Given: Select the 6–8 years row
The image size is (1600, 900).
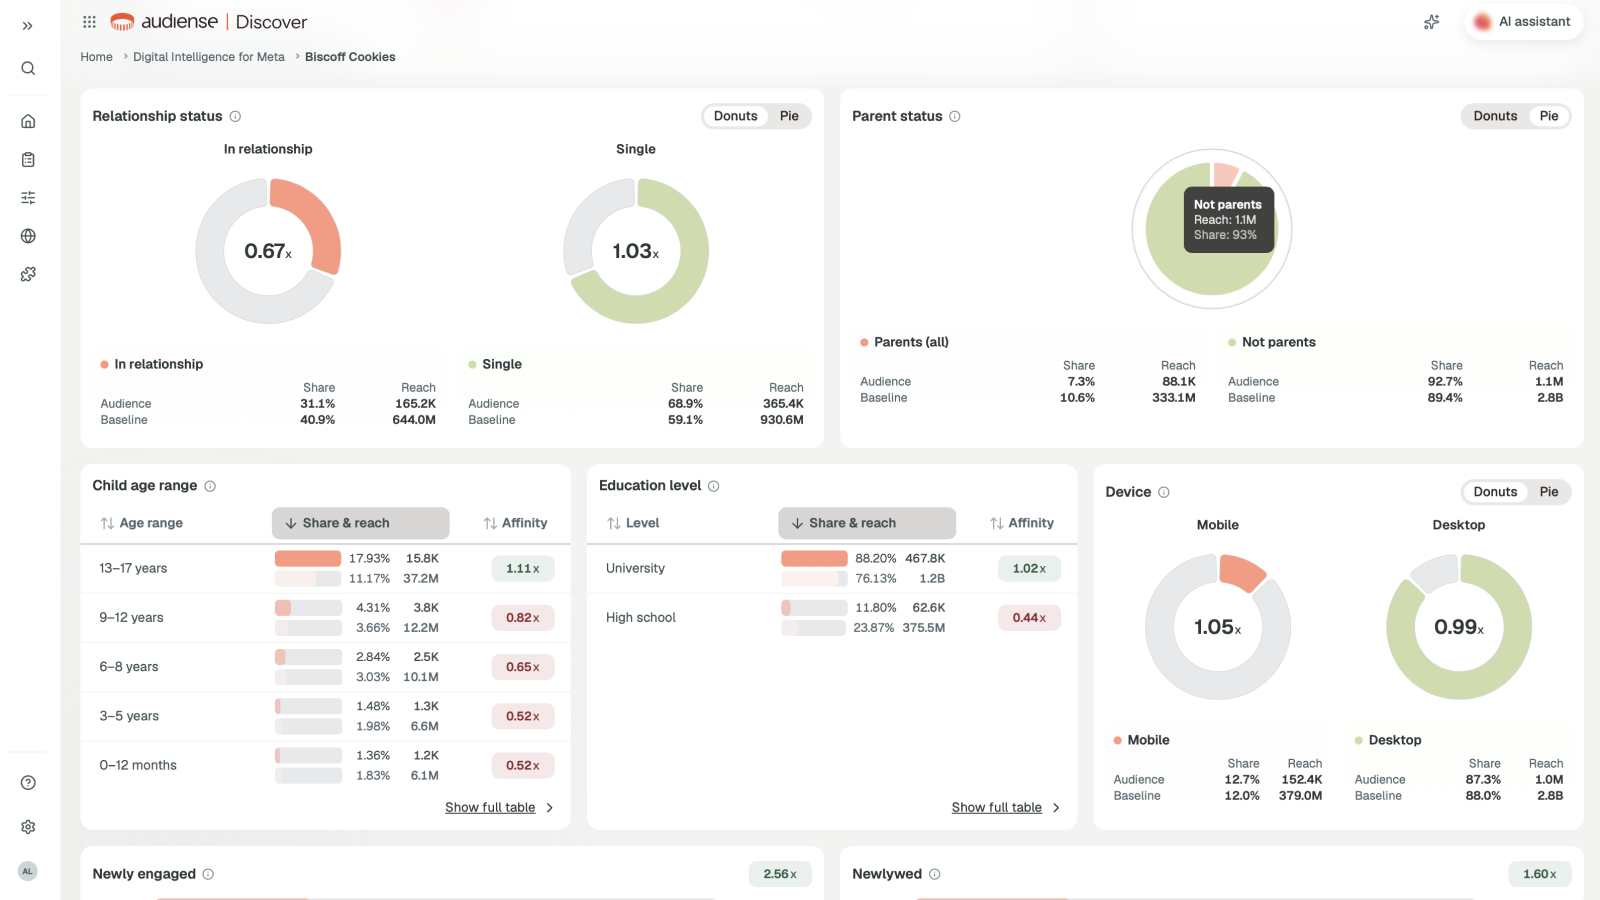Looking at the screenshot, I should tap(325, 667).
